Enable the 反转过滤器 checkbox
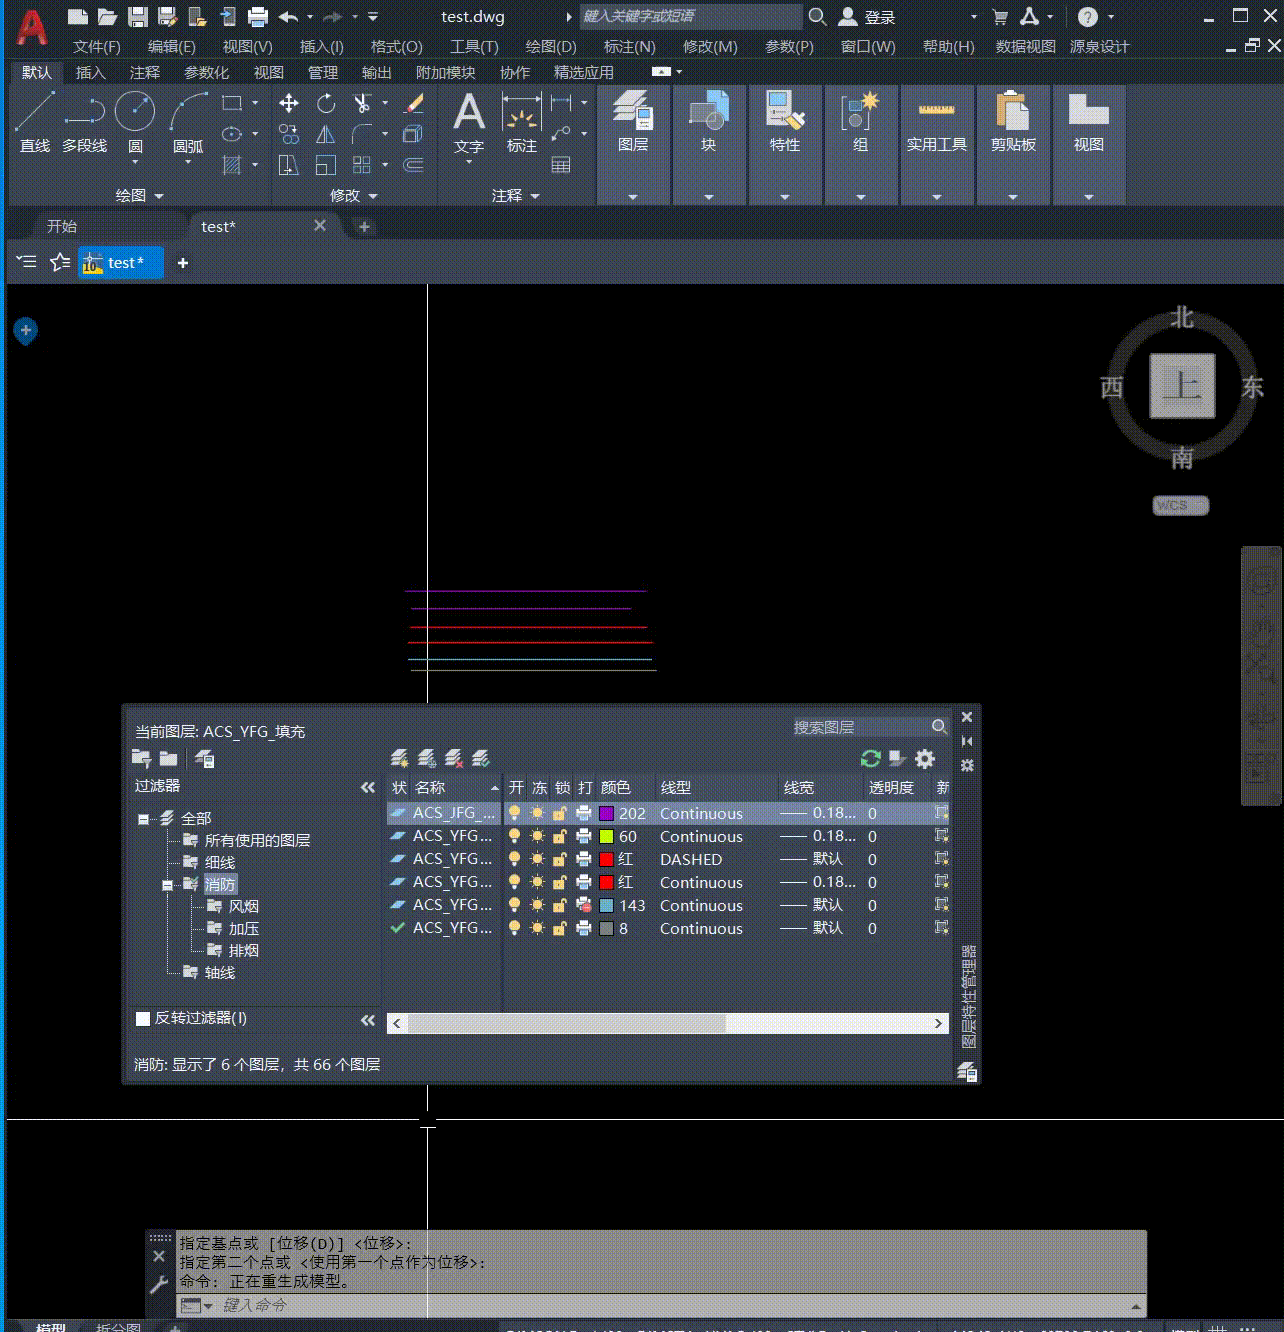The image size is (1284, 1332). (143, 1018)
